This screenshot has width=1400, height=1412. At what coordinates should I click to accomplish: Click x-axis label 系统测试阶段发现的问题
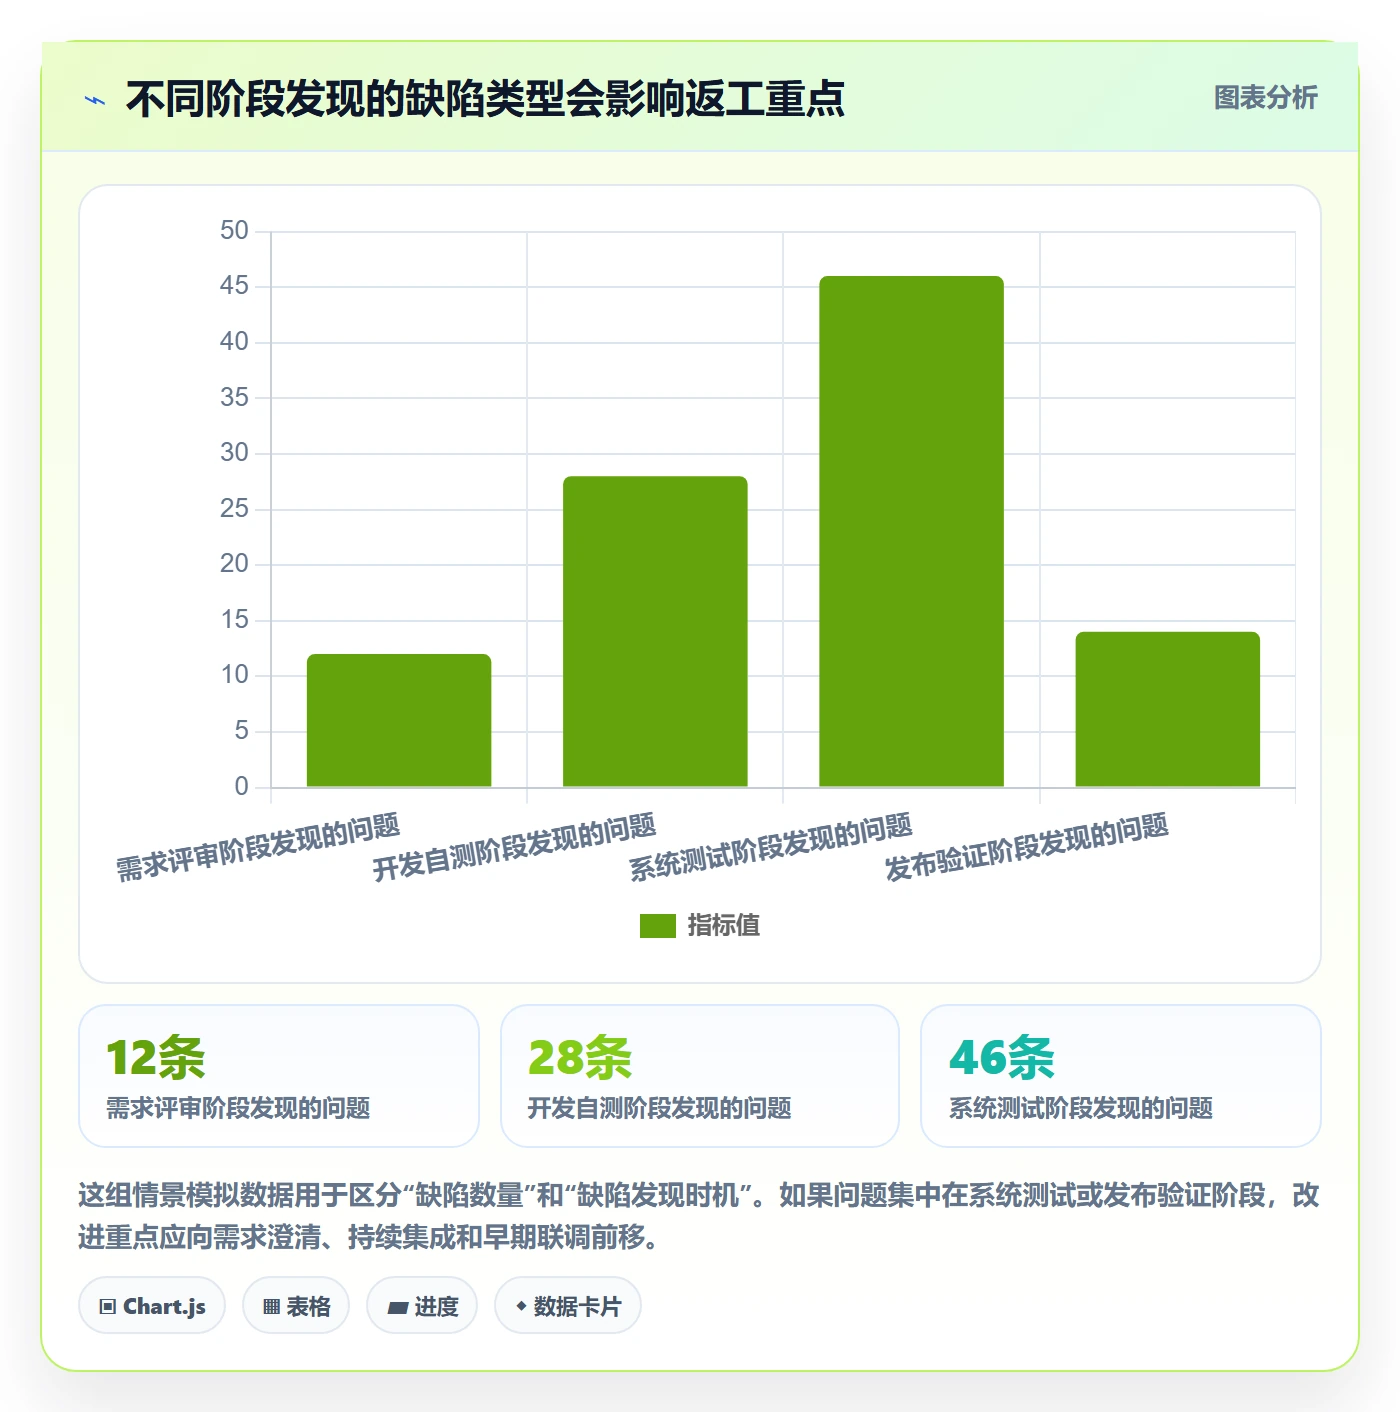pos(770,847)
